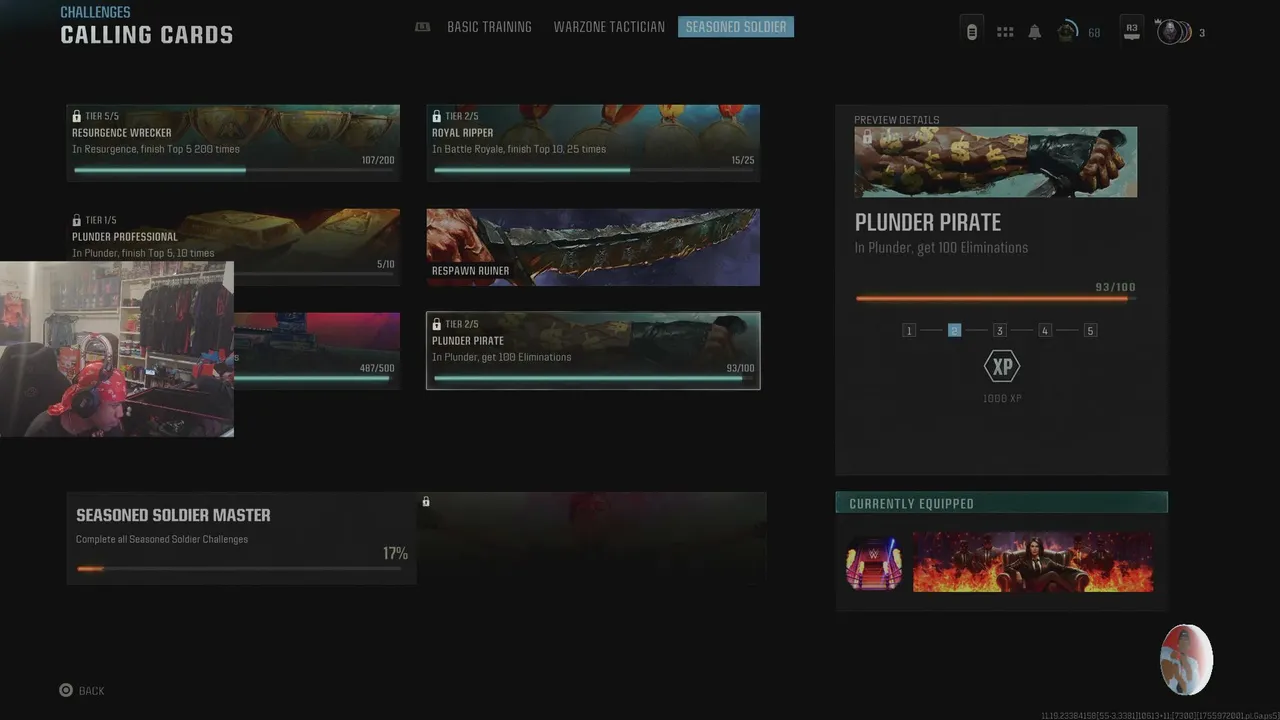This screenshot has height=720, width=1280.
Task: Click the lock icon on Plunder Professional card
Action: click(x=77, y=220)
